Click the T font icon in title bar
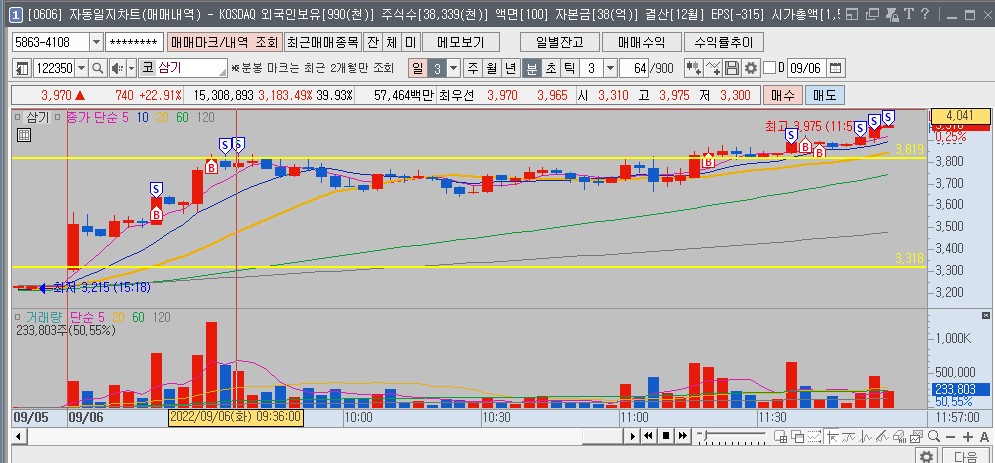This screenshot has height=463, width=995. 909,14
